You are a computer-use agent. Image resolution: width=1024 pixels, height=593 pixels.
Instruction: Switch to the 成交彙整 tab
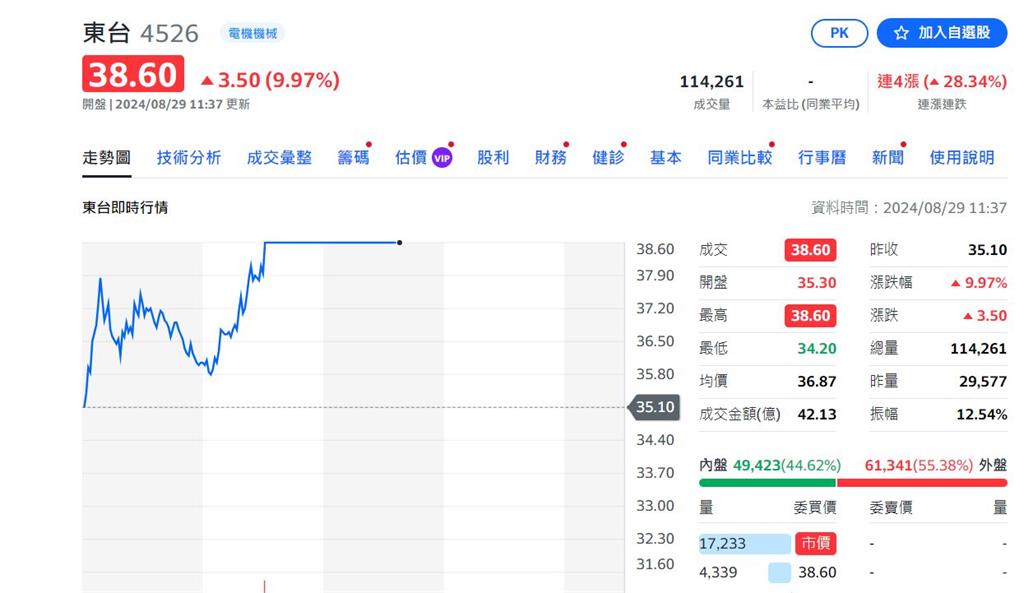279,157
